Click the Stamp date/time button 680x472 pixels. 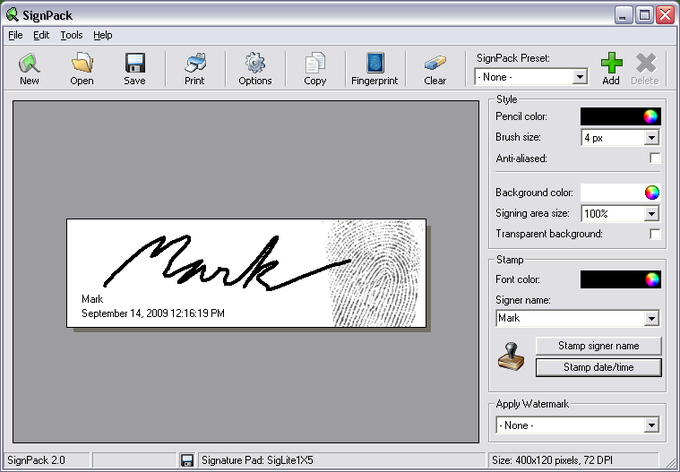[598, 367]
